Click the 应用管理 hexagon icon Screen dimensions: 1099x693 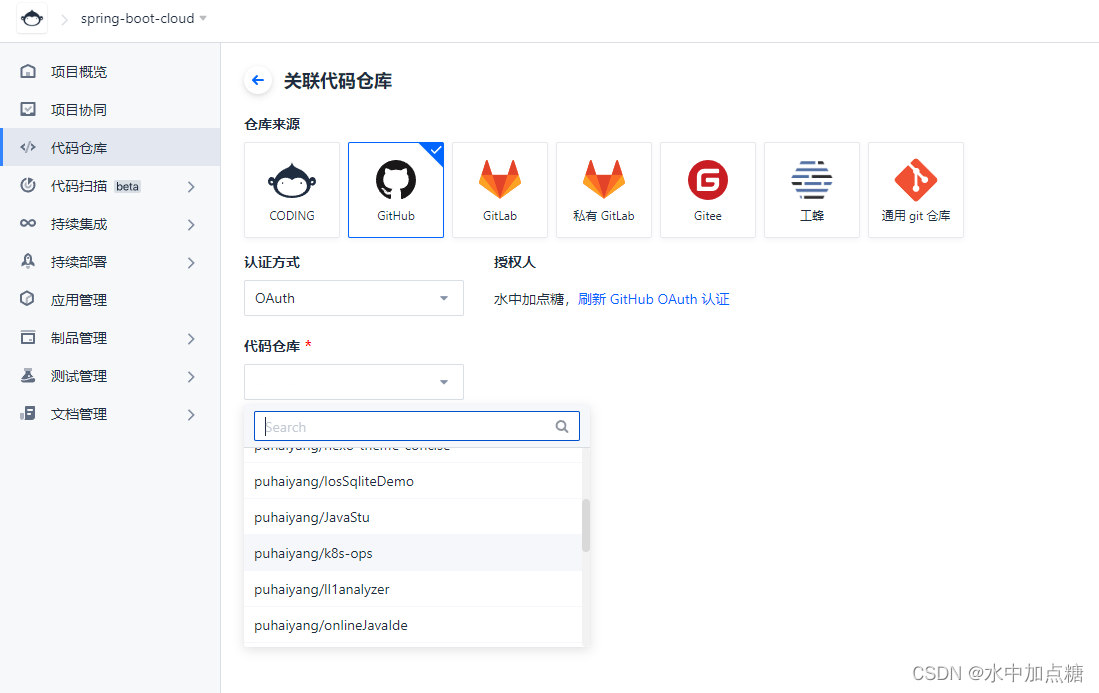tap(28, 299)
